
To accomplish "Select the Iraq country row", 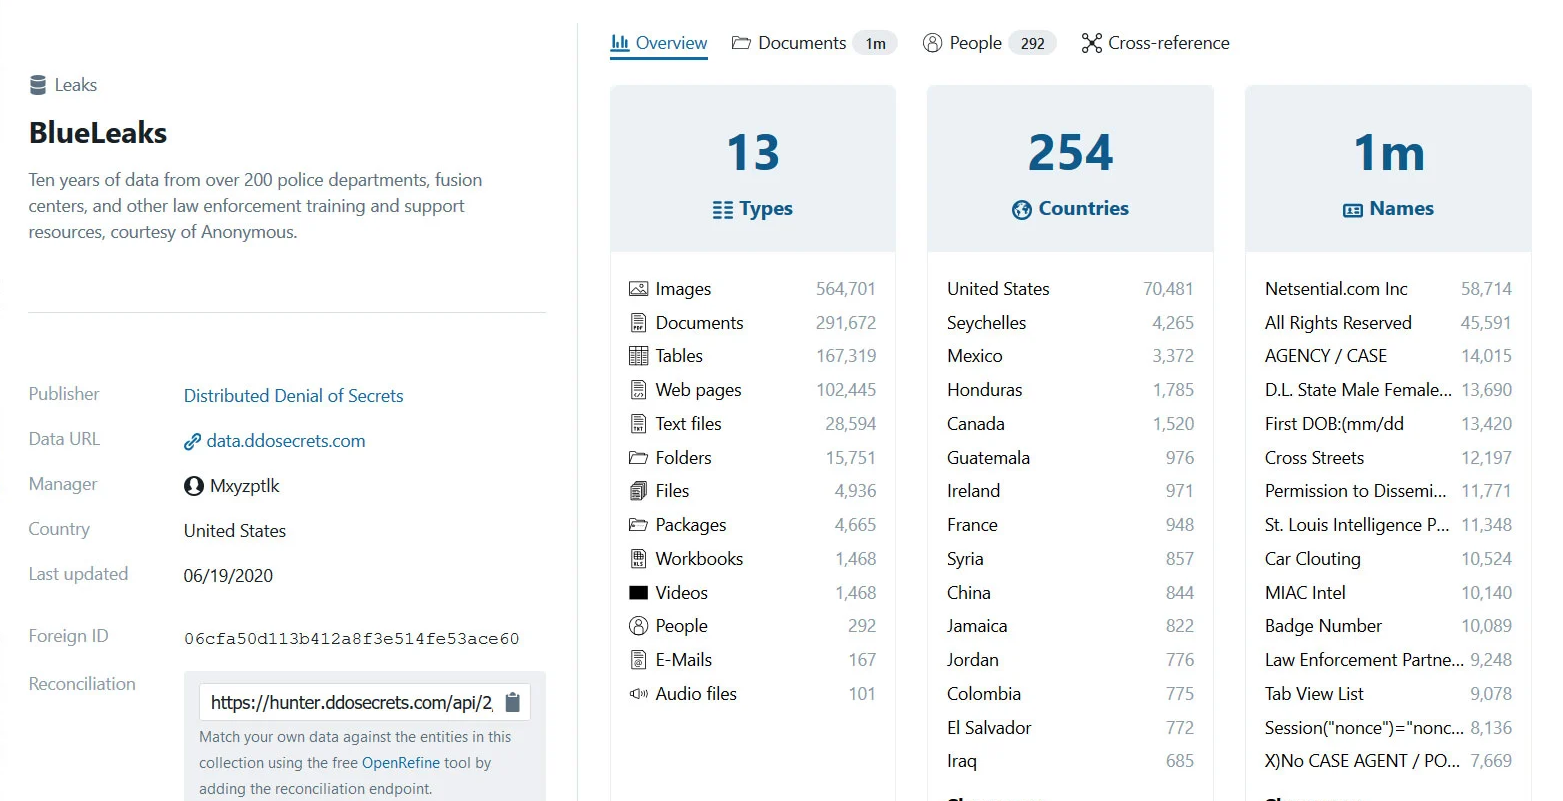I will click(x=1070, y=761).
